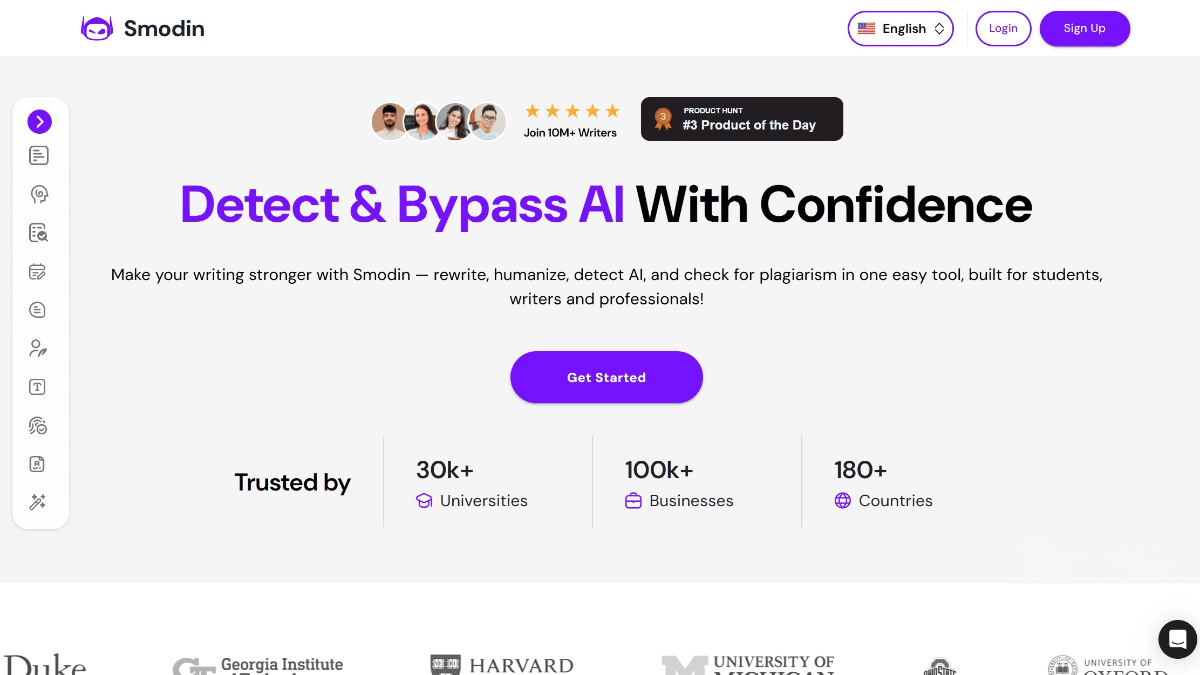Select the article writer document icon in sidebar
Image resolution: width=1200 pixels, height=675 pixels.
pyautogui.click(x=38, y=155)
